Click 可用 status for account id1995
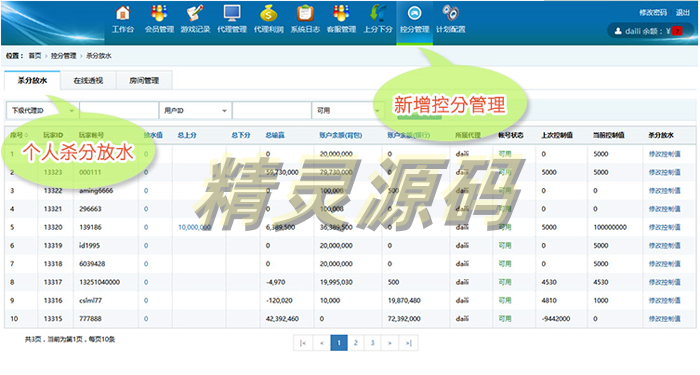 505,246
